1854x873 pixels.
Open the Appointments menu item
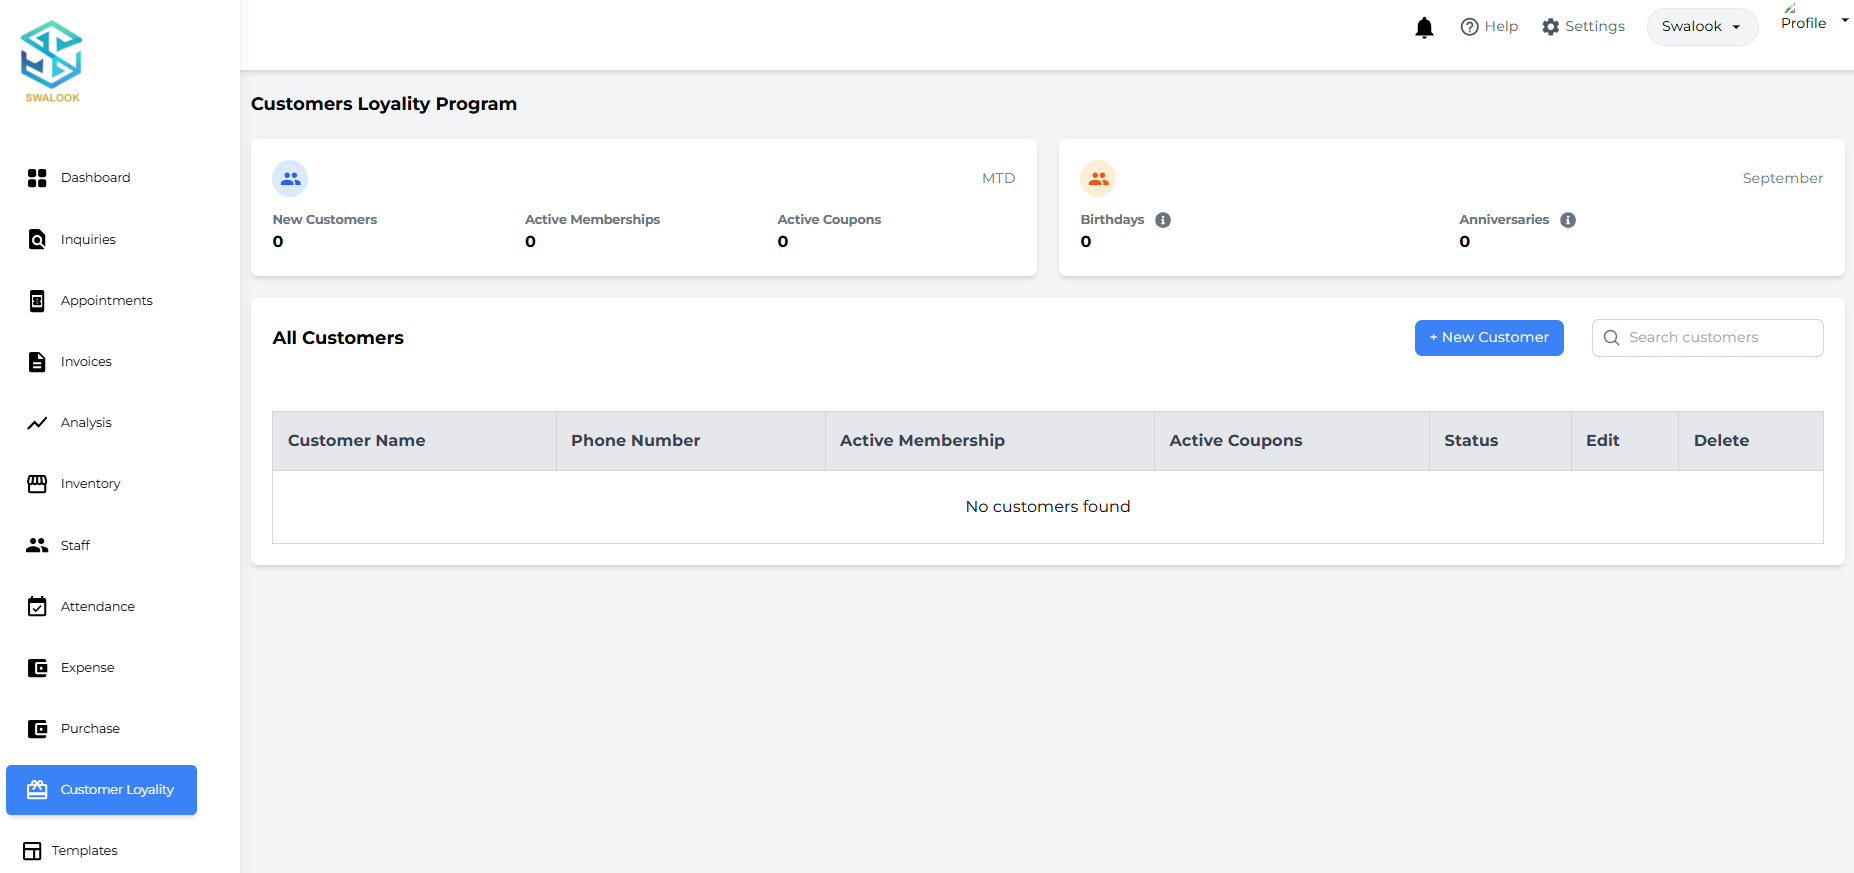pyautogui.click(x=106, y=301)
